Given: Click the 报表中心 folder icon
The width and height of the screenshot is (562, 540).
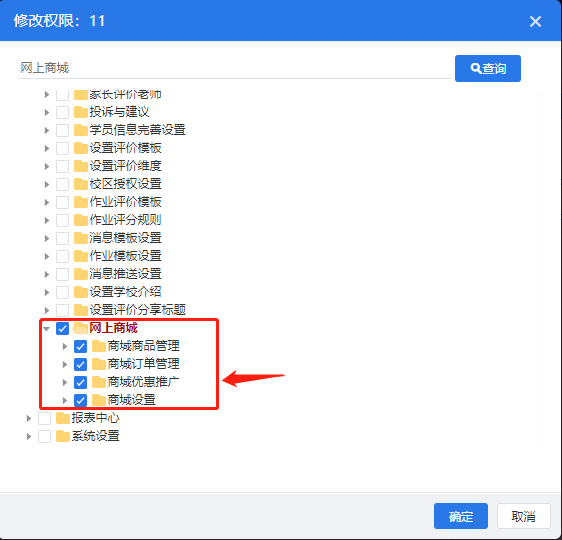Looking at the screenshot, I should 63,418.
